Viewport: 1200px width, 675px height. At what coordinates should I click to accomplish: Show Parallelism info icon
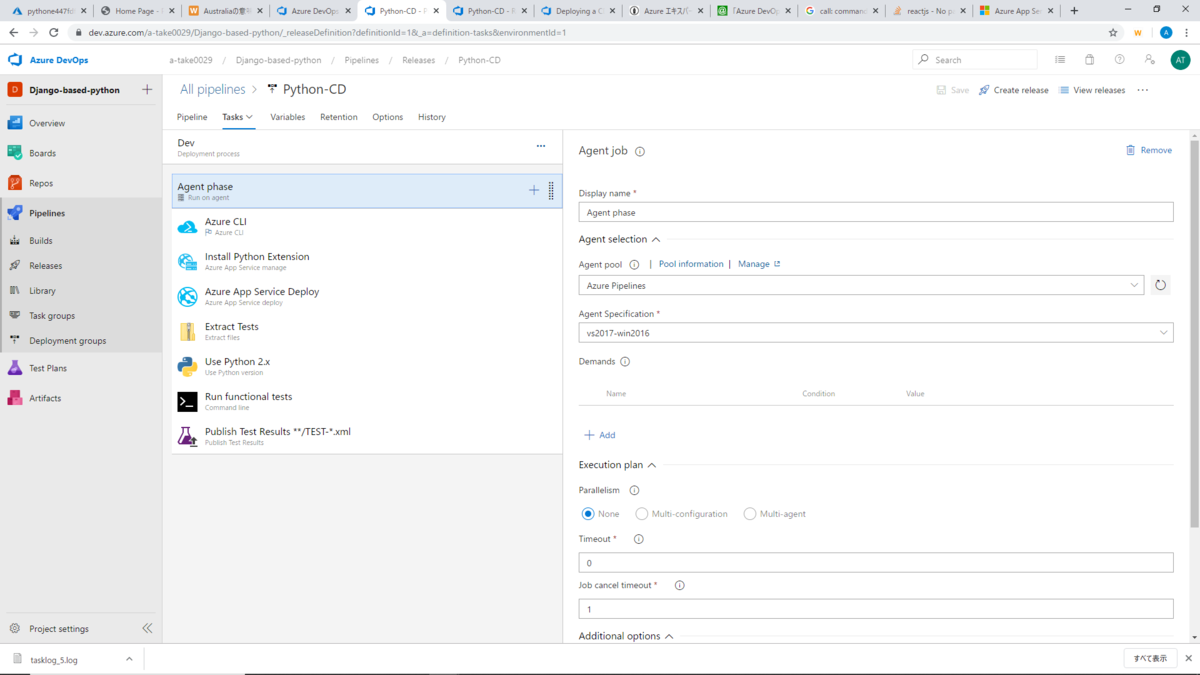(x=634, y=491)
